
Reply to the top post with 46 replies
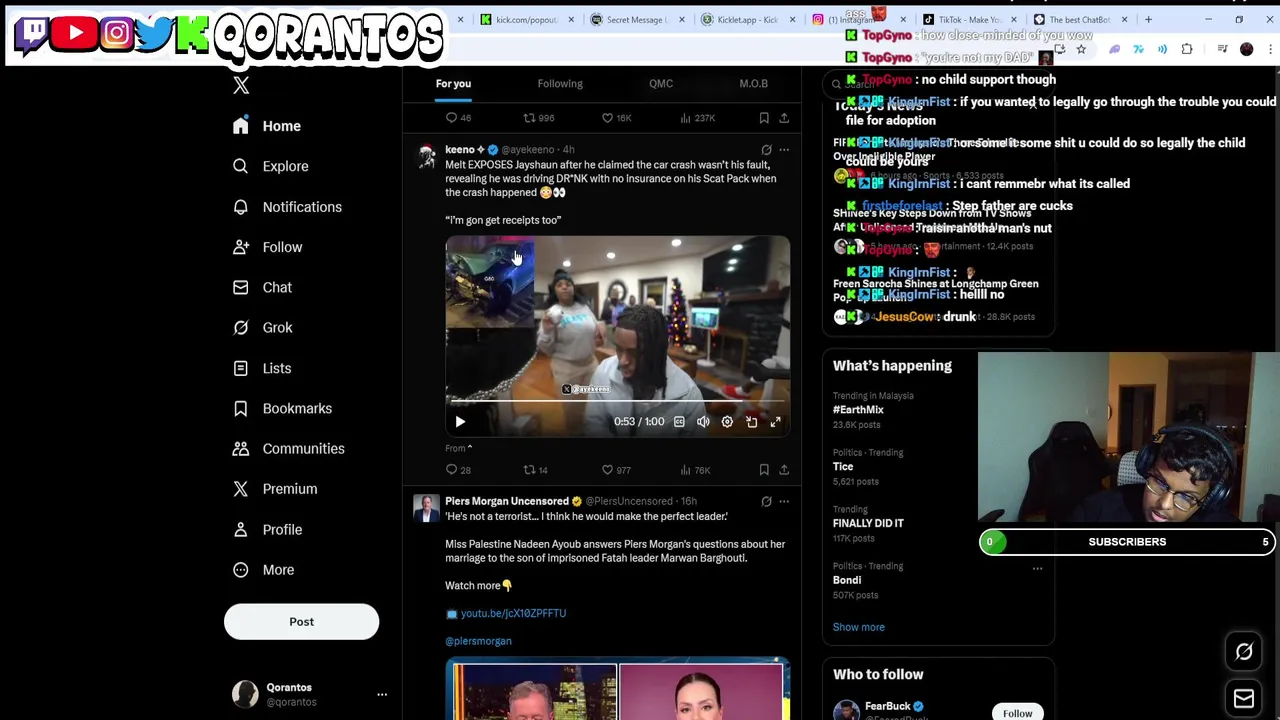click(458, 118)
